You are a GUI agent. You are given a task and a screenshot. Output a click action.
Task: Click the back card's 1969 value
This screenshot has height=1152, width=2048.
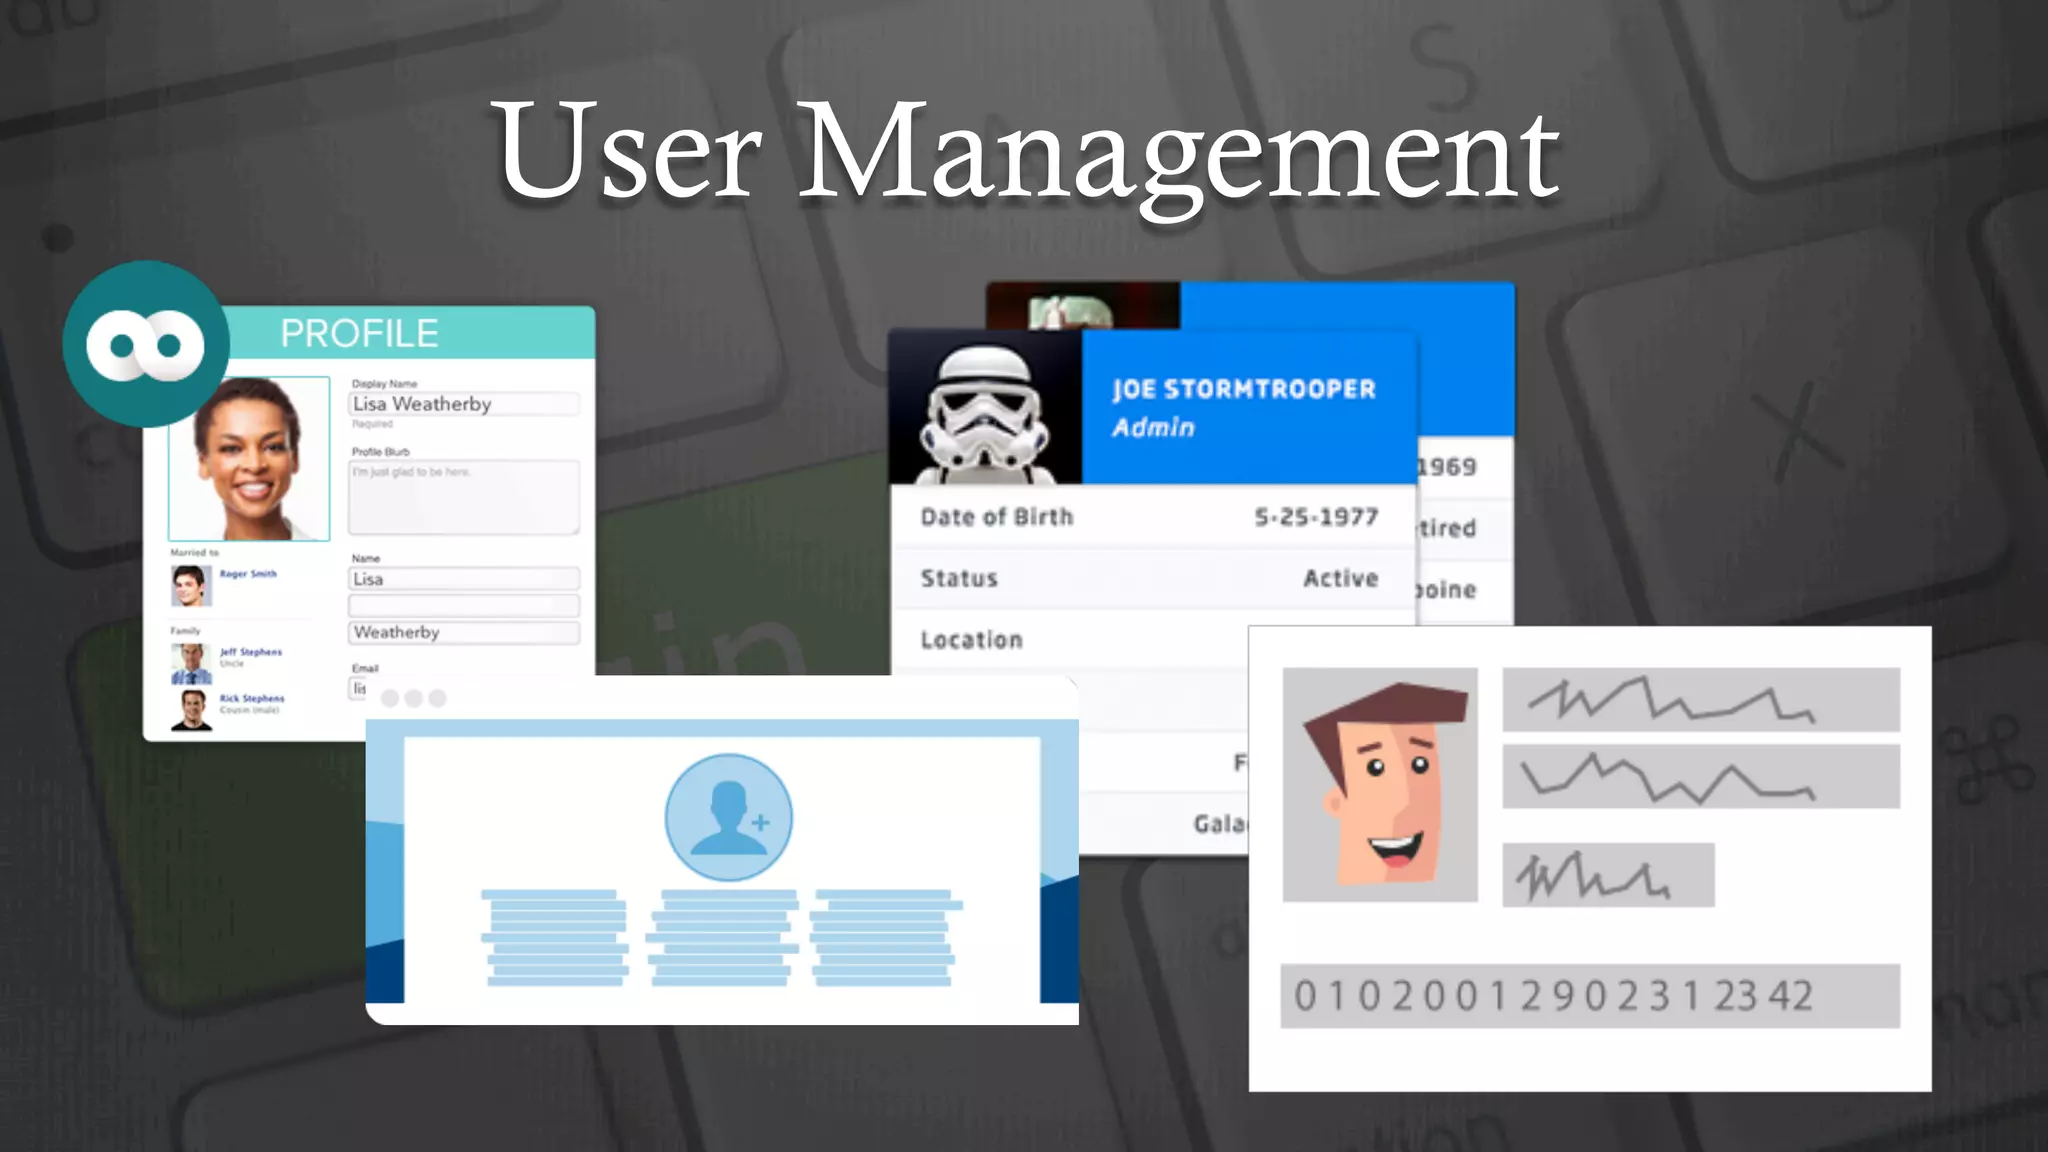click(1446, 467)
